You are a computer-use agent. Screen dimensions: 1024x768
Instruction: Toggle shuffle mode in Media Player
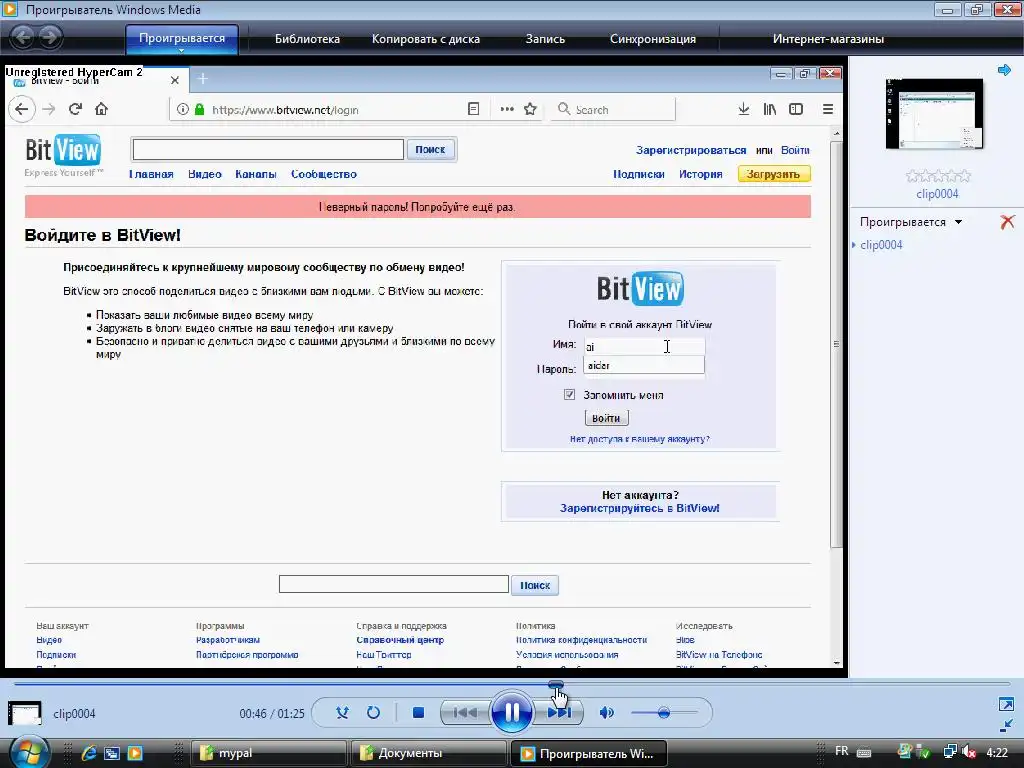(342, 712)
